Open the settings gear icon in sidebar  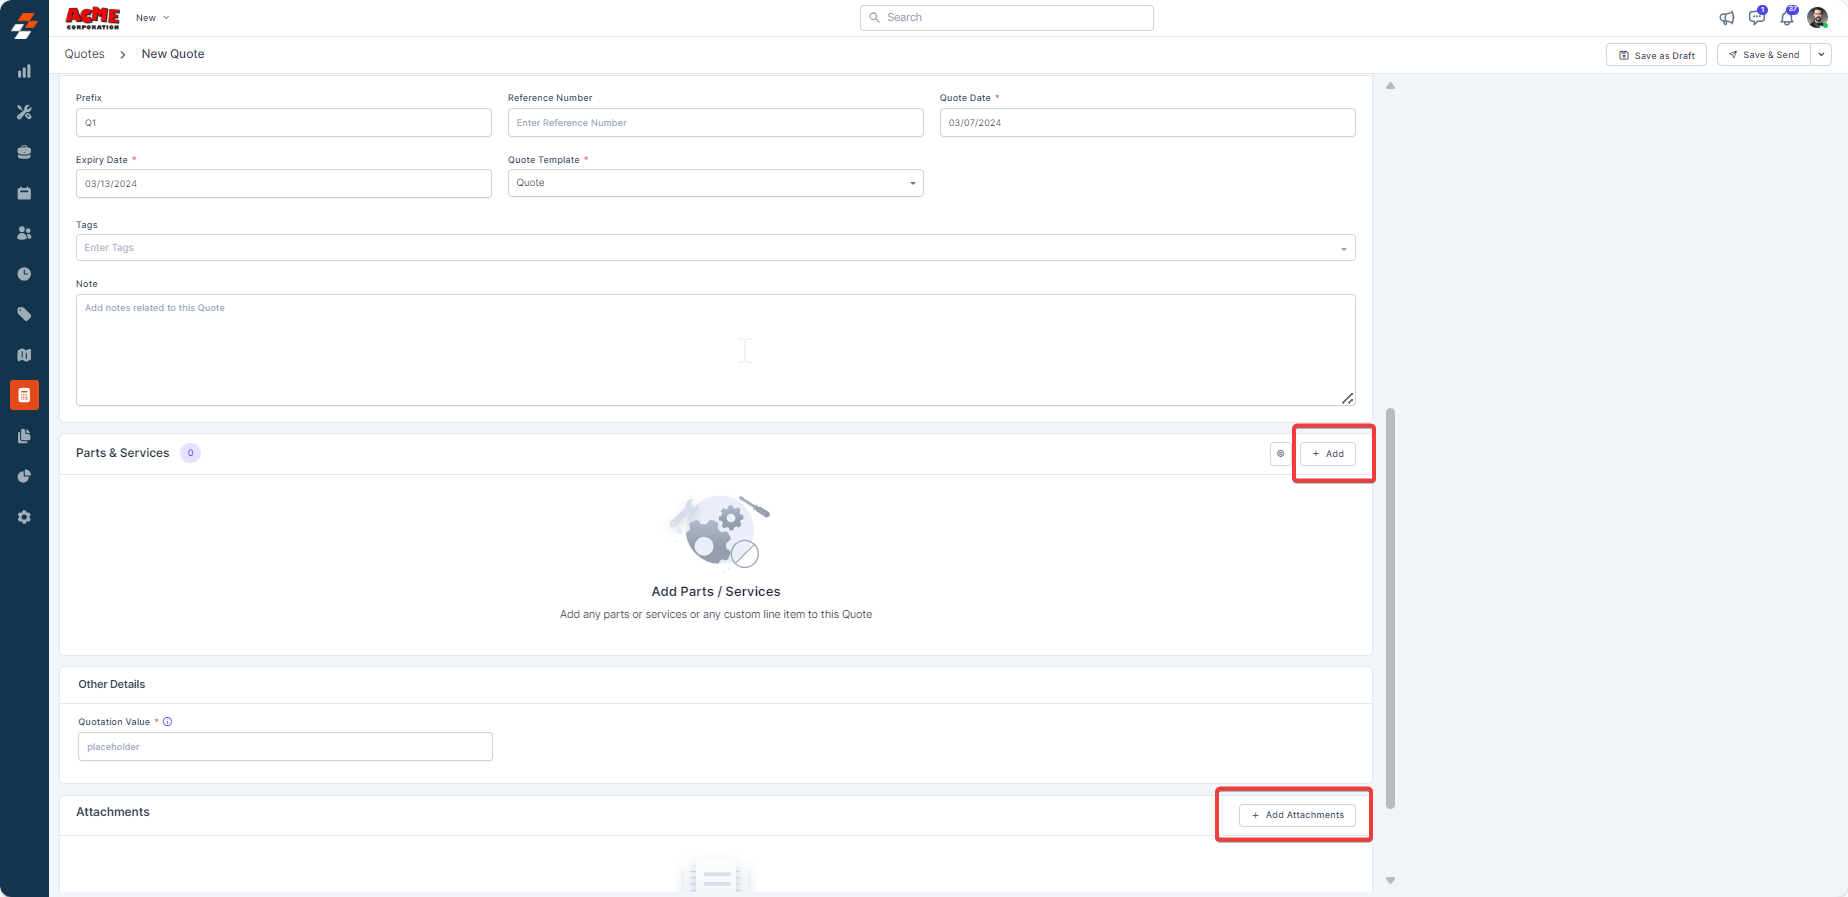point(24,517)
